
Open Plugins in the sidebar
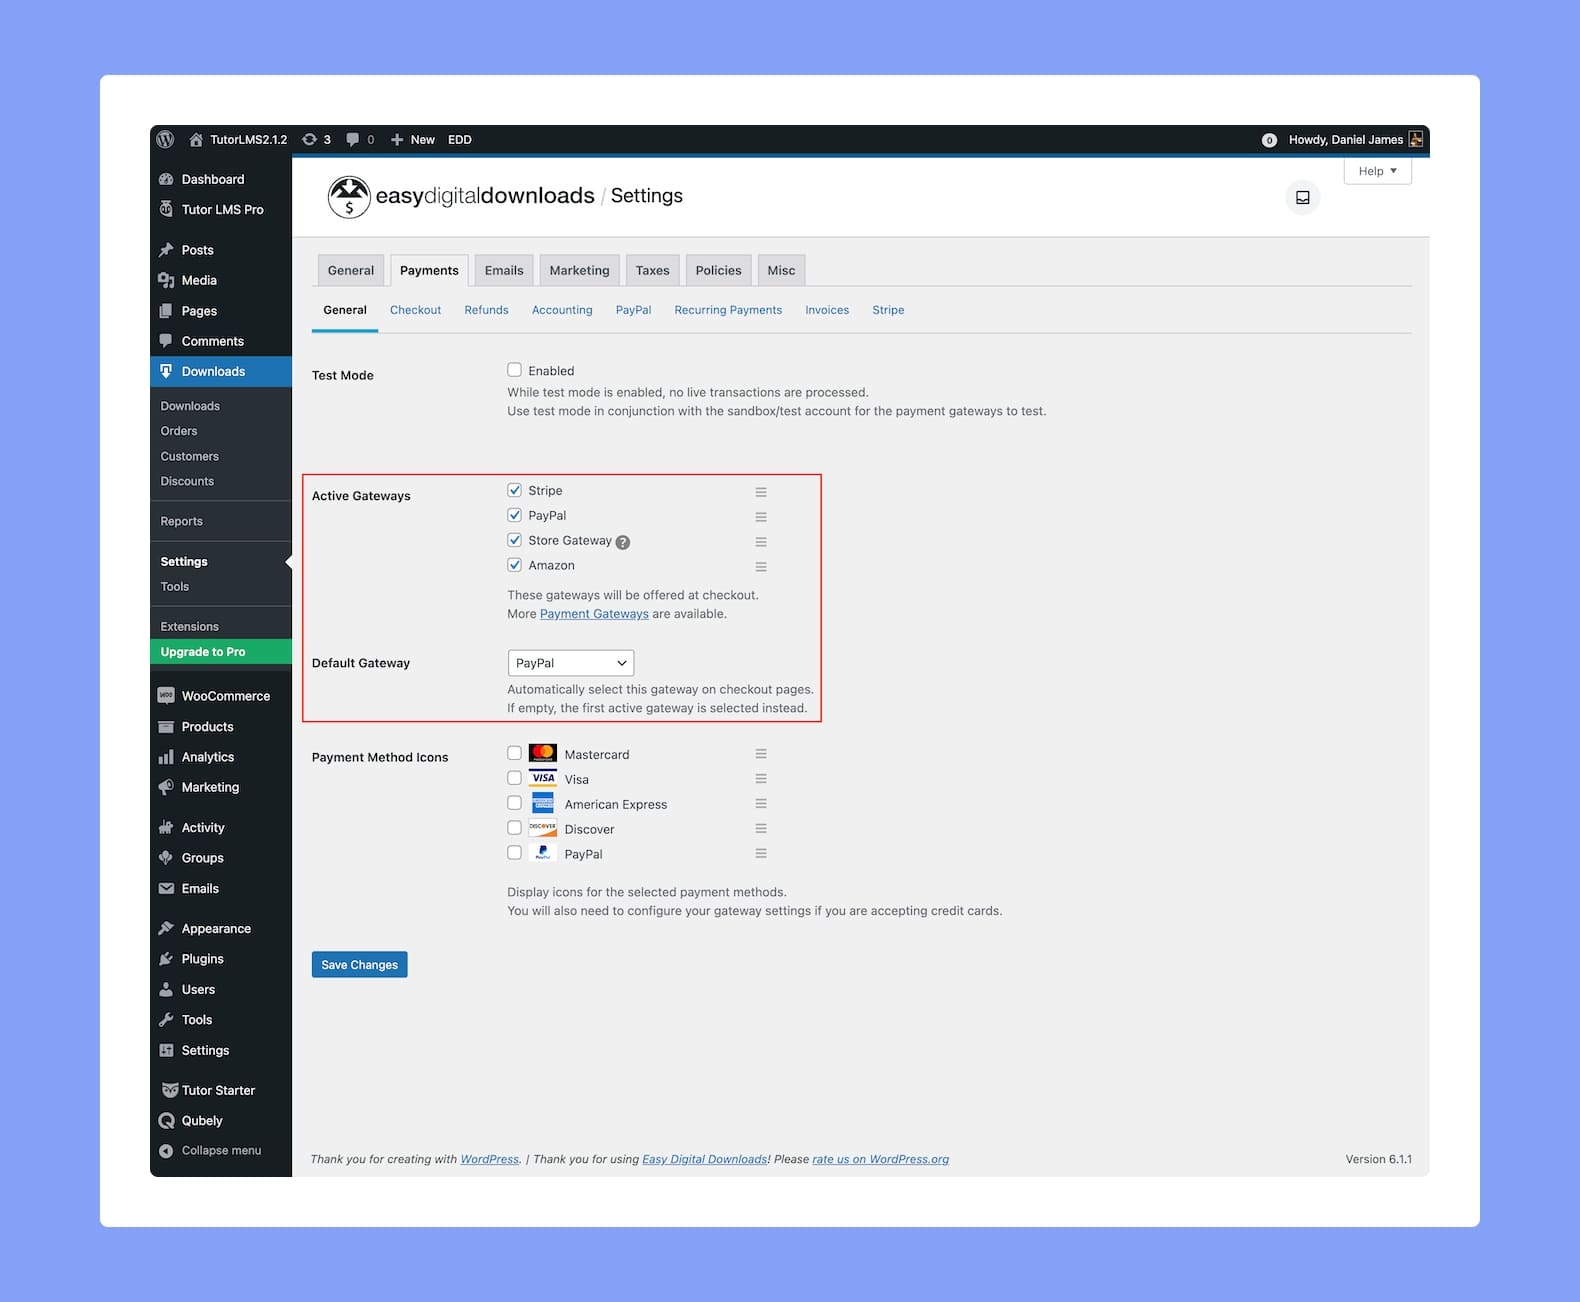tap(221, 959)
